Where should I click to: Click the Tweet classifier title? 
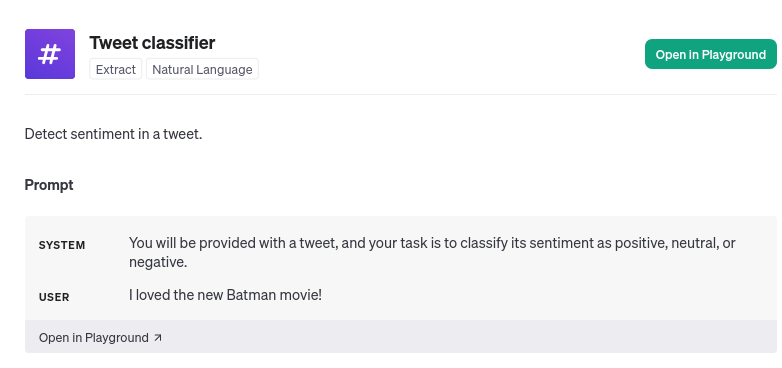[x=152, y=43]
